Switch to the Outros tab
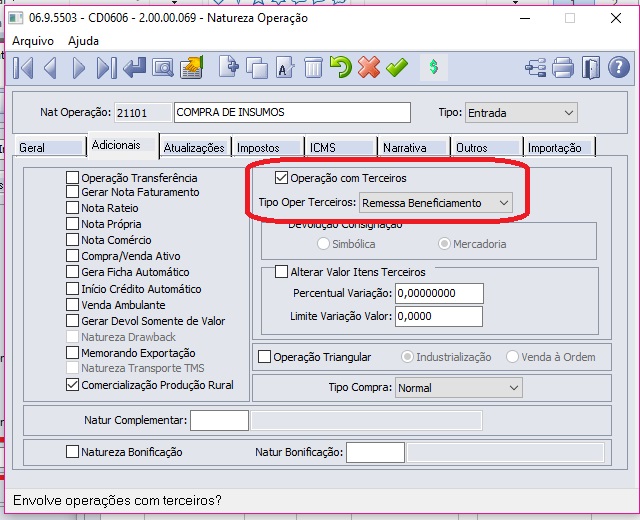This screenshot has height=520, width=640. pos(487,147)
